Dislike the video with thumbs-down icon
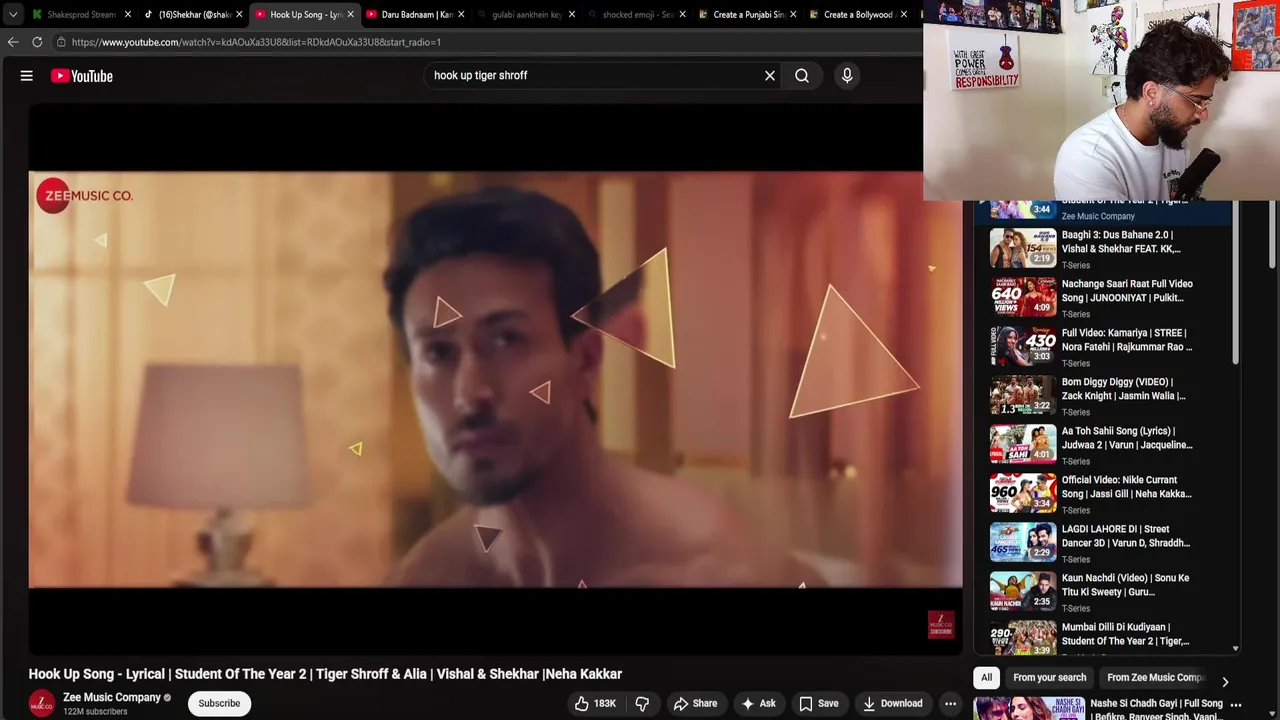 click(x=642, y=704)
